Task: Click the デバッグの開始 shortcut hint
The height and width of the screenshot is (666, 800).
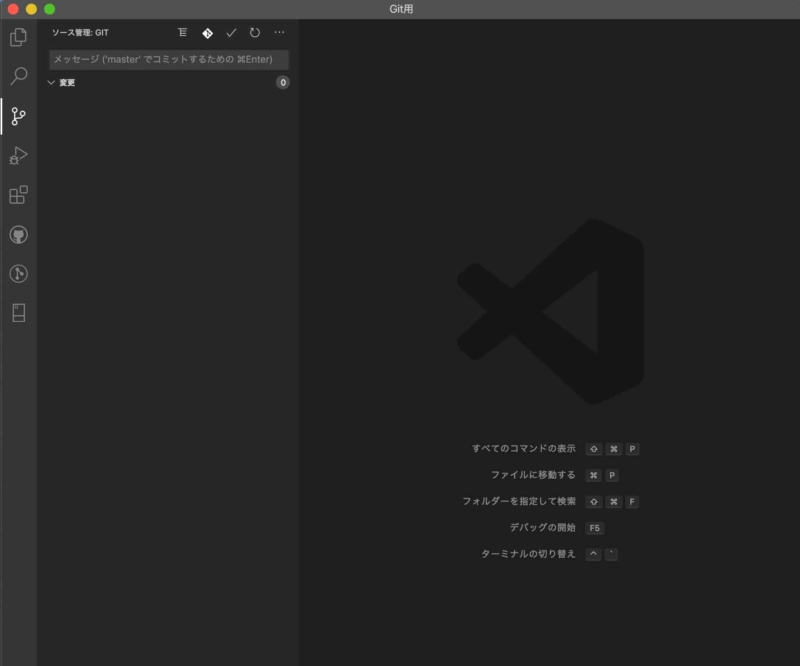Action: pos(542,528)
